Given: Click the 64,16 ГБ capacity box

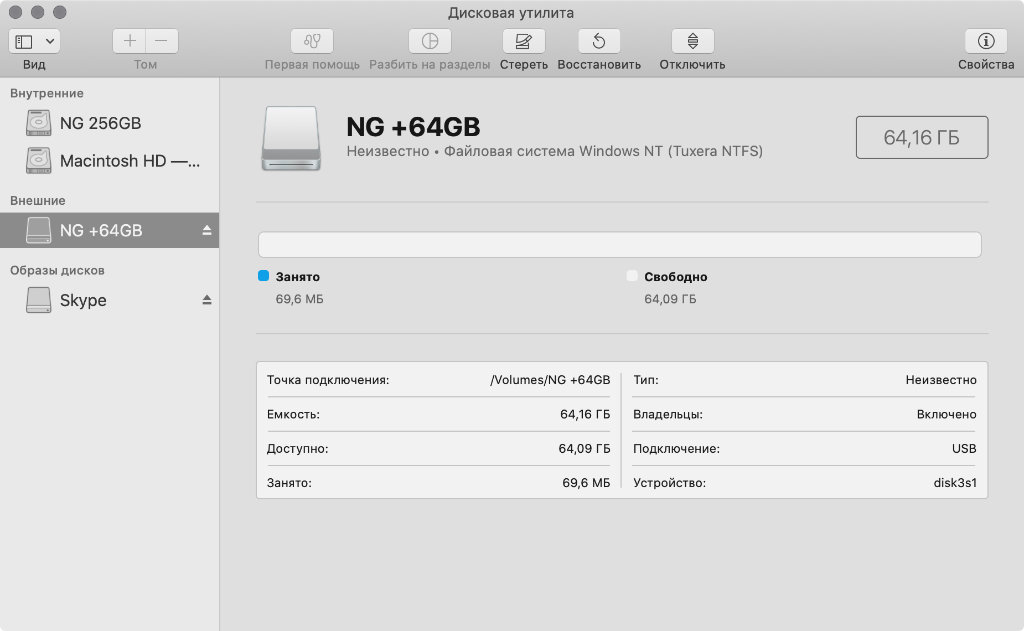Looking at the screenshot, I should [921, 137].
